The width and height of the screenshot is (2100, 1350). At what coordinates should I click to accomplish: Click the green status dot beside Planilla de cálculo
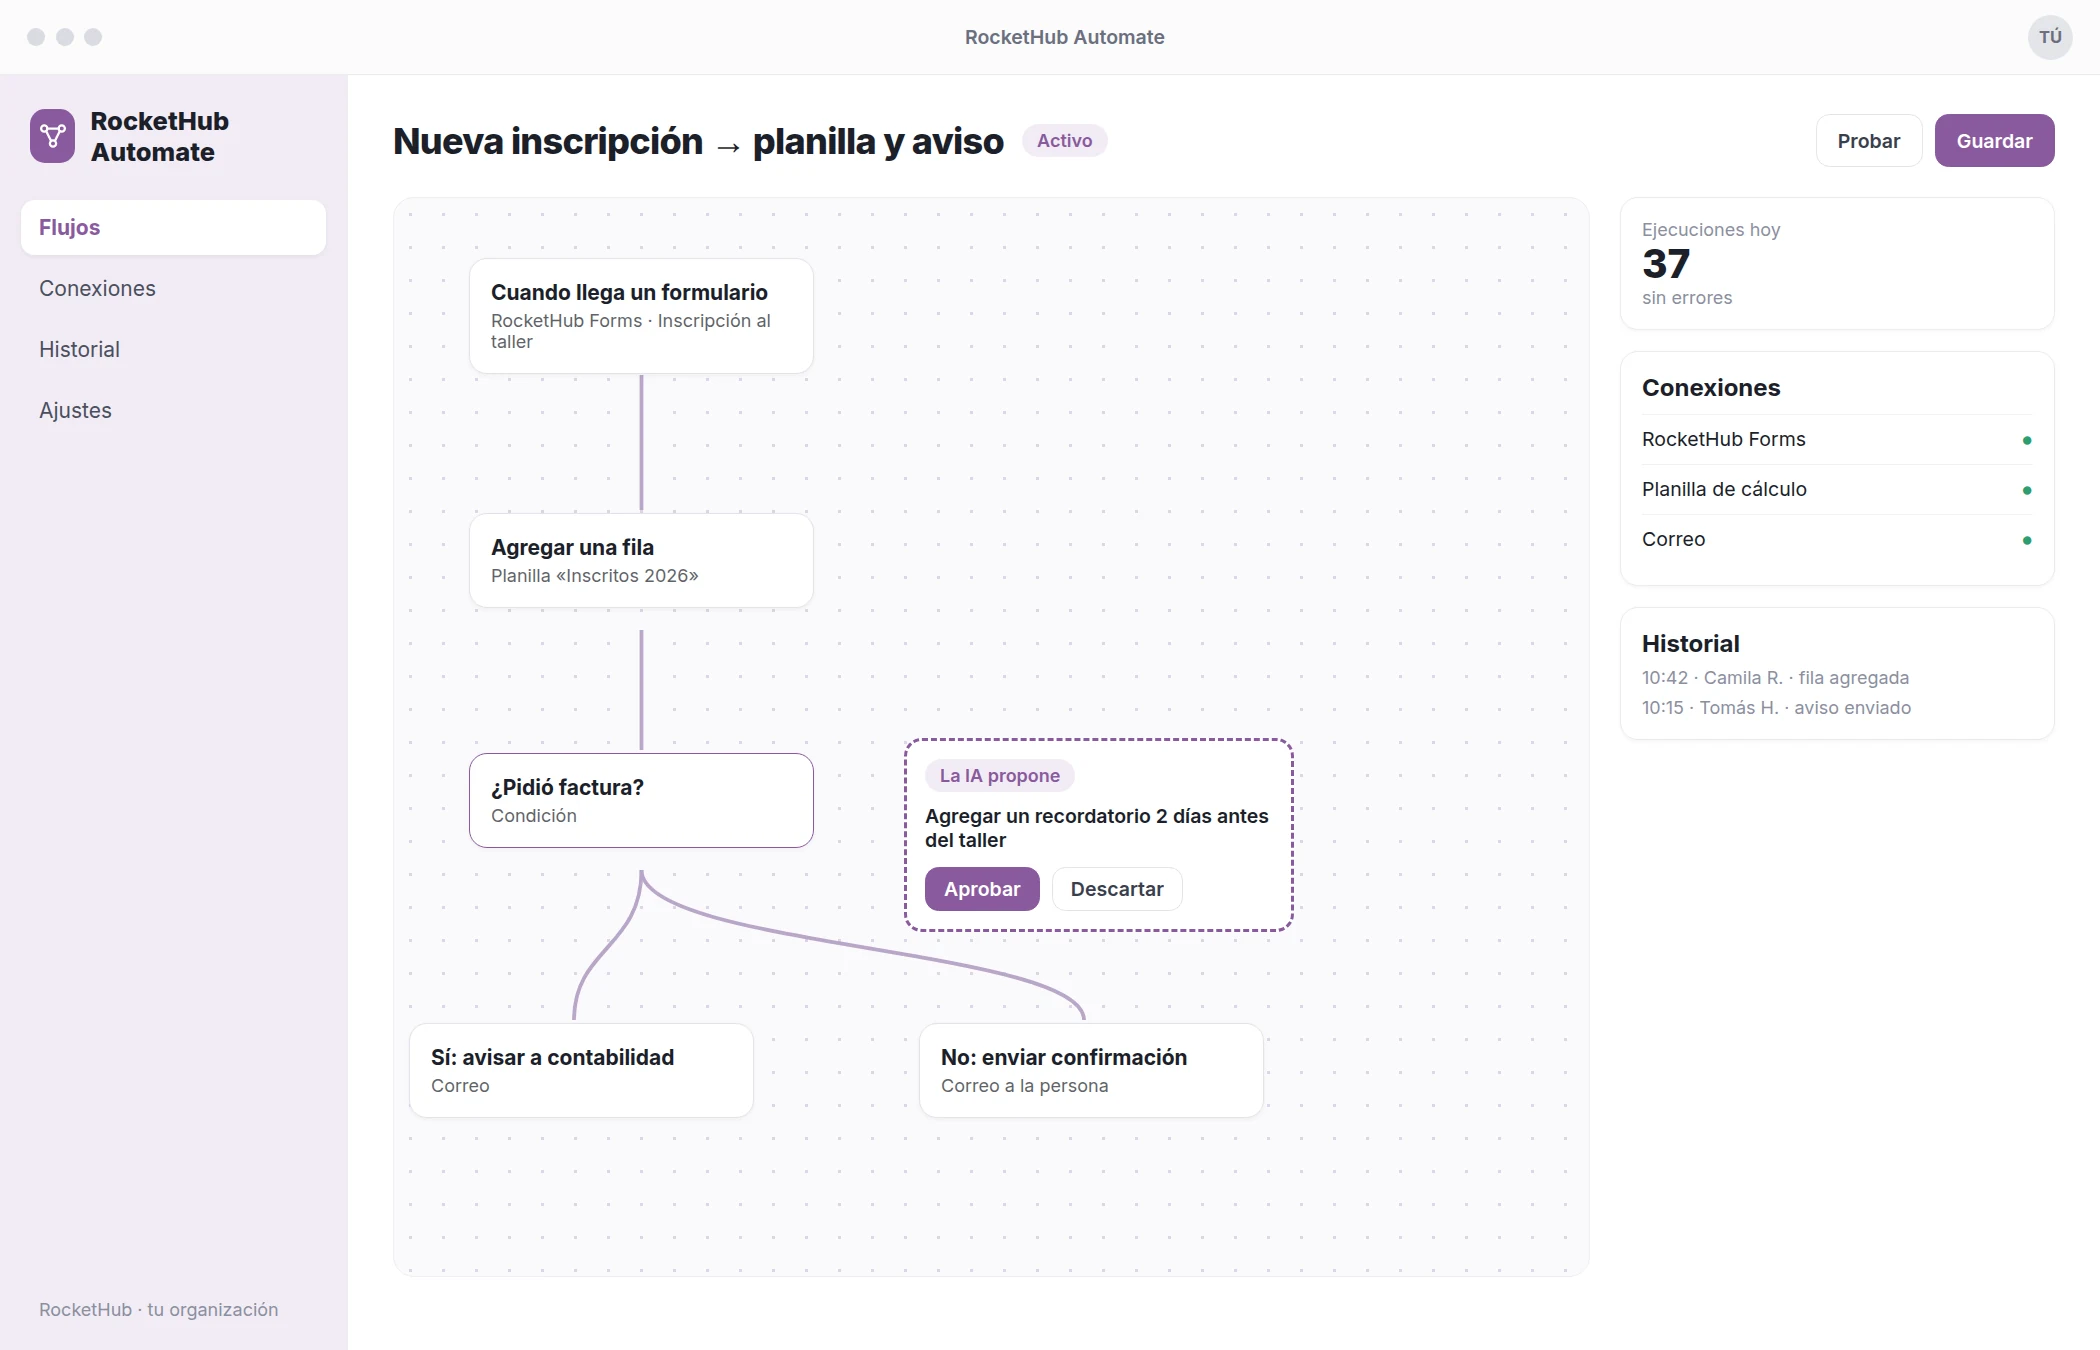[2027, 490]
